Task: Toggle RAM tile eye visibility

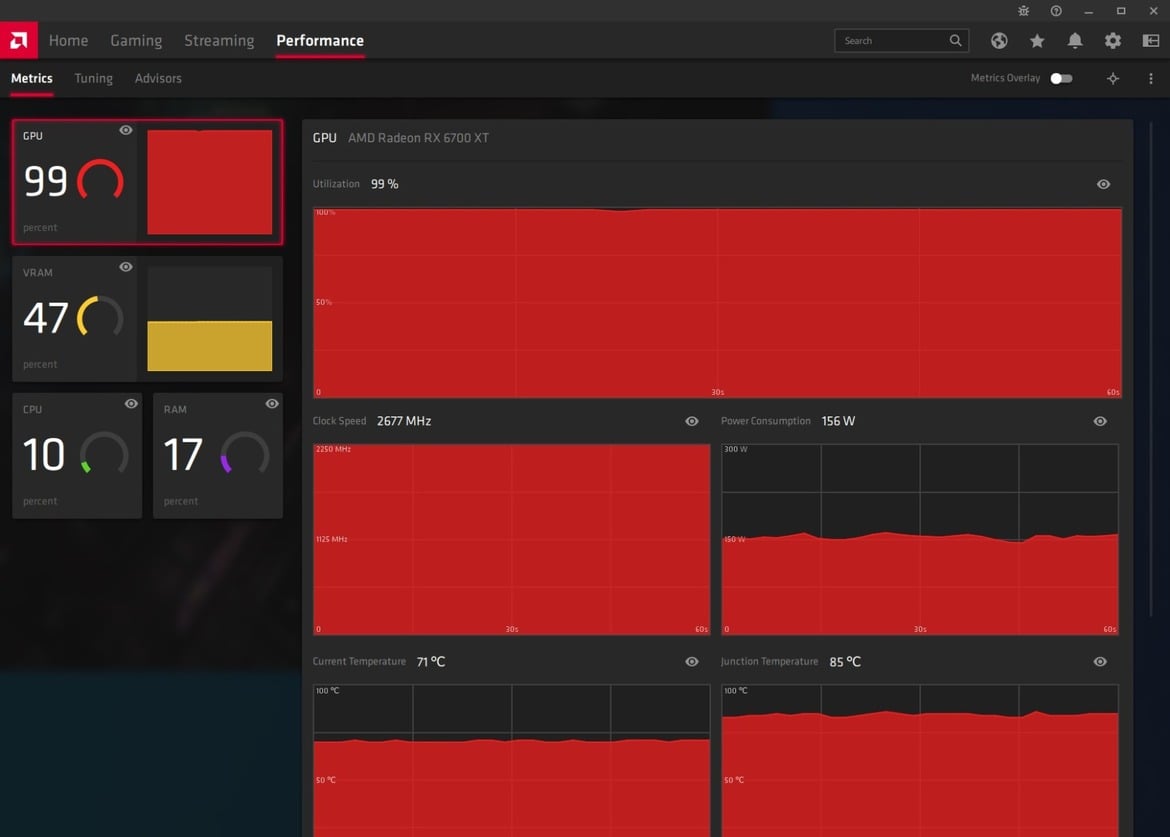Action: pyautogui.click(x=272, y=404)
